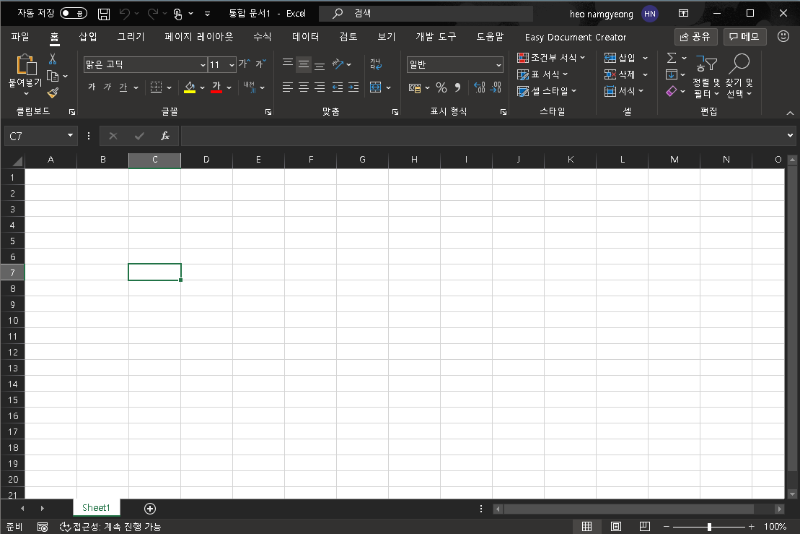The width and height of the screenshot is (800, 534).
Task: Click the 메모 comments button
Action: (x=744, y=37)
